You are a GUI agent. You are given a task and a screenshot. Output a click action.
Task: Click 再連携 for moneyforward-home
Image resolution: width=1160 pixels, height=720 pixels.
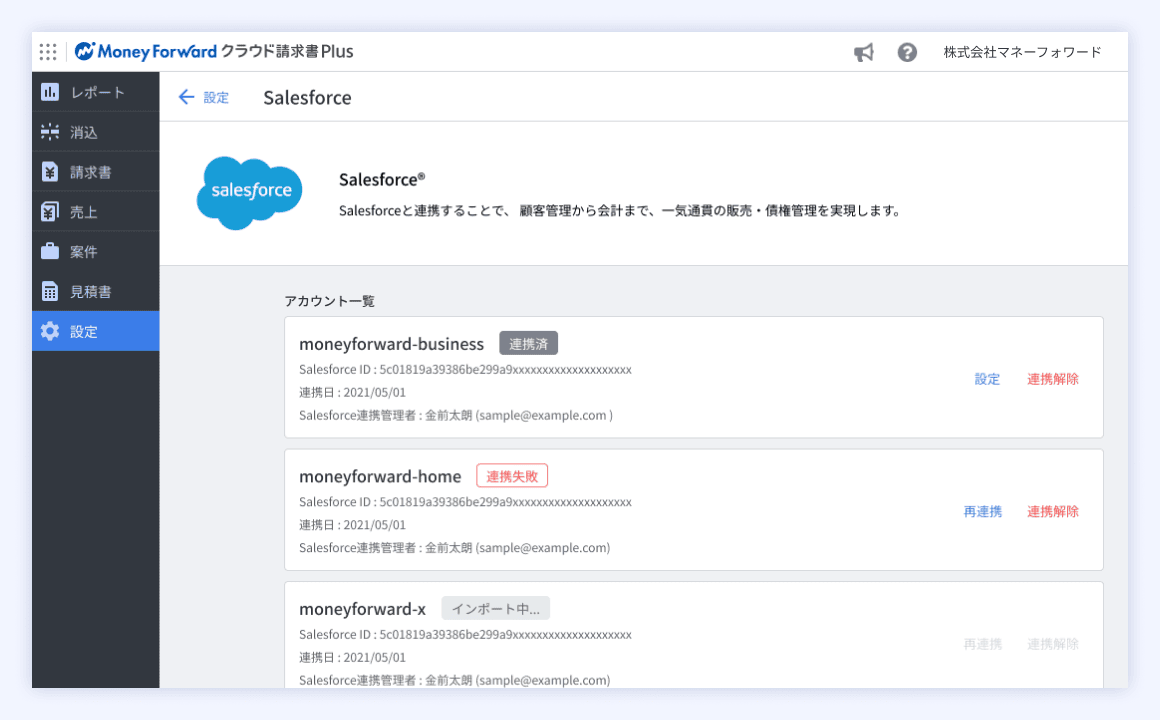point(982,511)
